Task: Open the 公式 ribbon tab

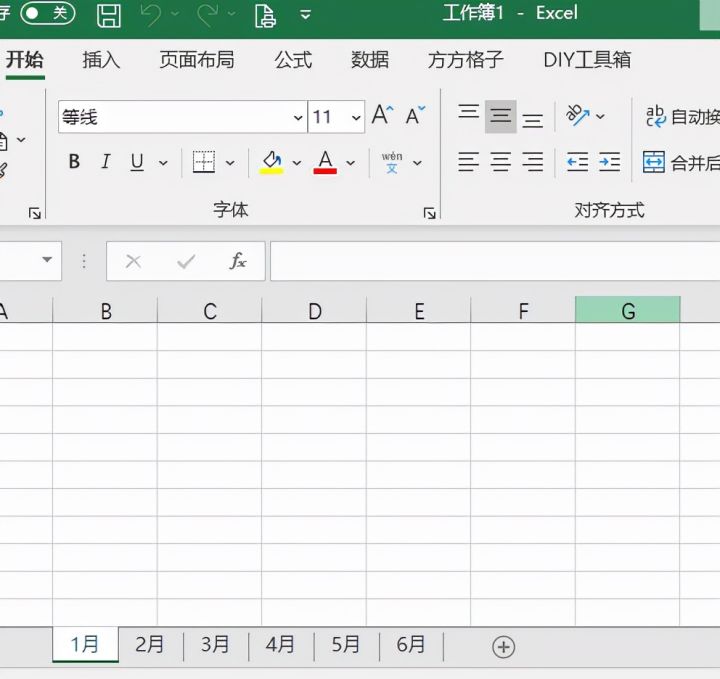Action: (x=293, y=60)
